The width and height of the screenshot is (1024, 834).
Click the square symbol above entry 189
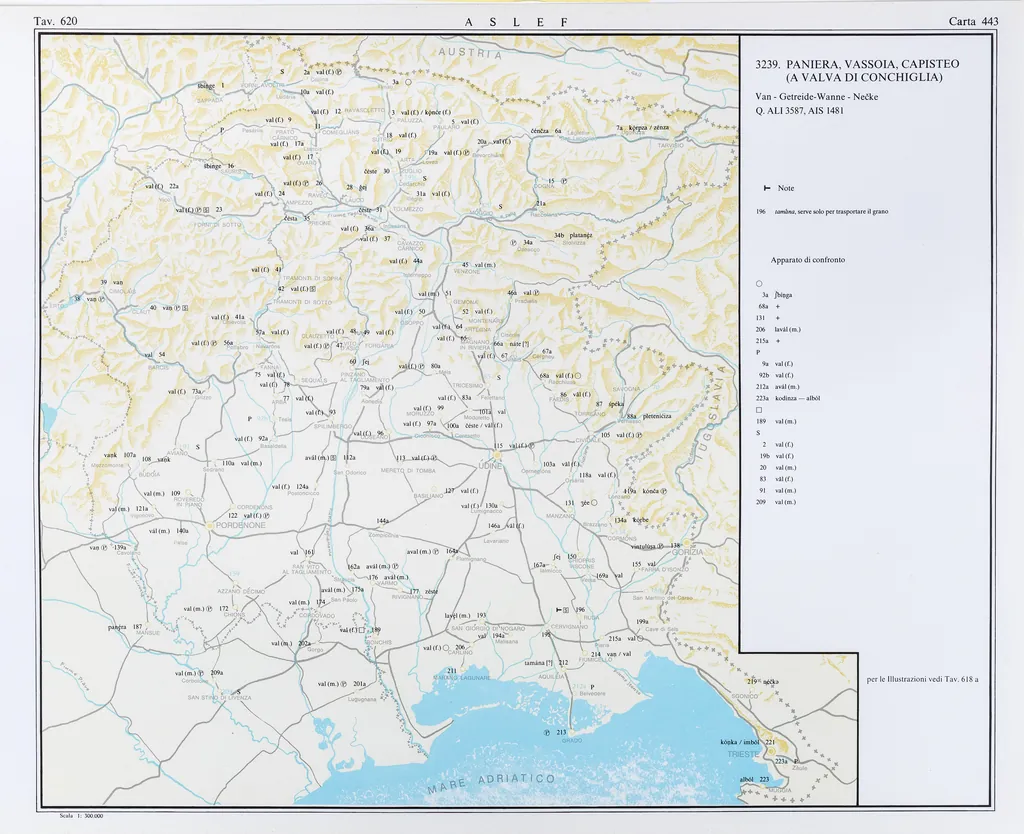pos(760,410)
